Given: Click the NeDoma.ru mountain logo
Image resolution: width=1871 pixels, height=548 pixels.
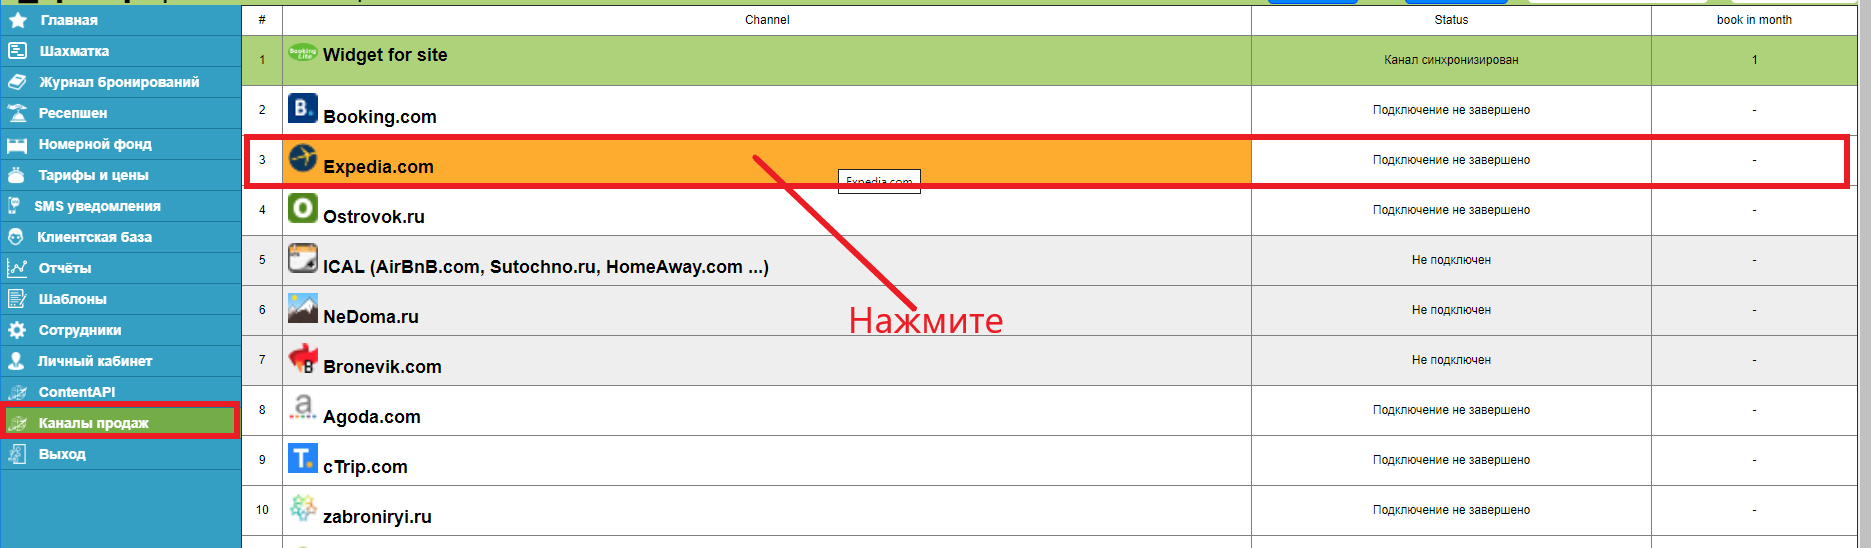Looking at the screenshot, I should tap(303, 308).
